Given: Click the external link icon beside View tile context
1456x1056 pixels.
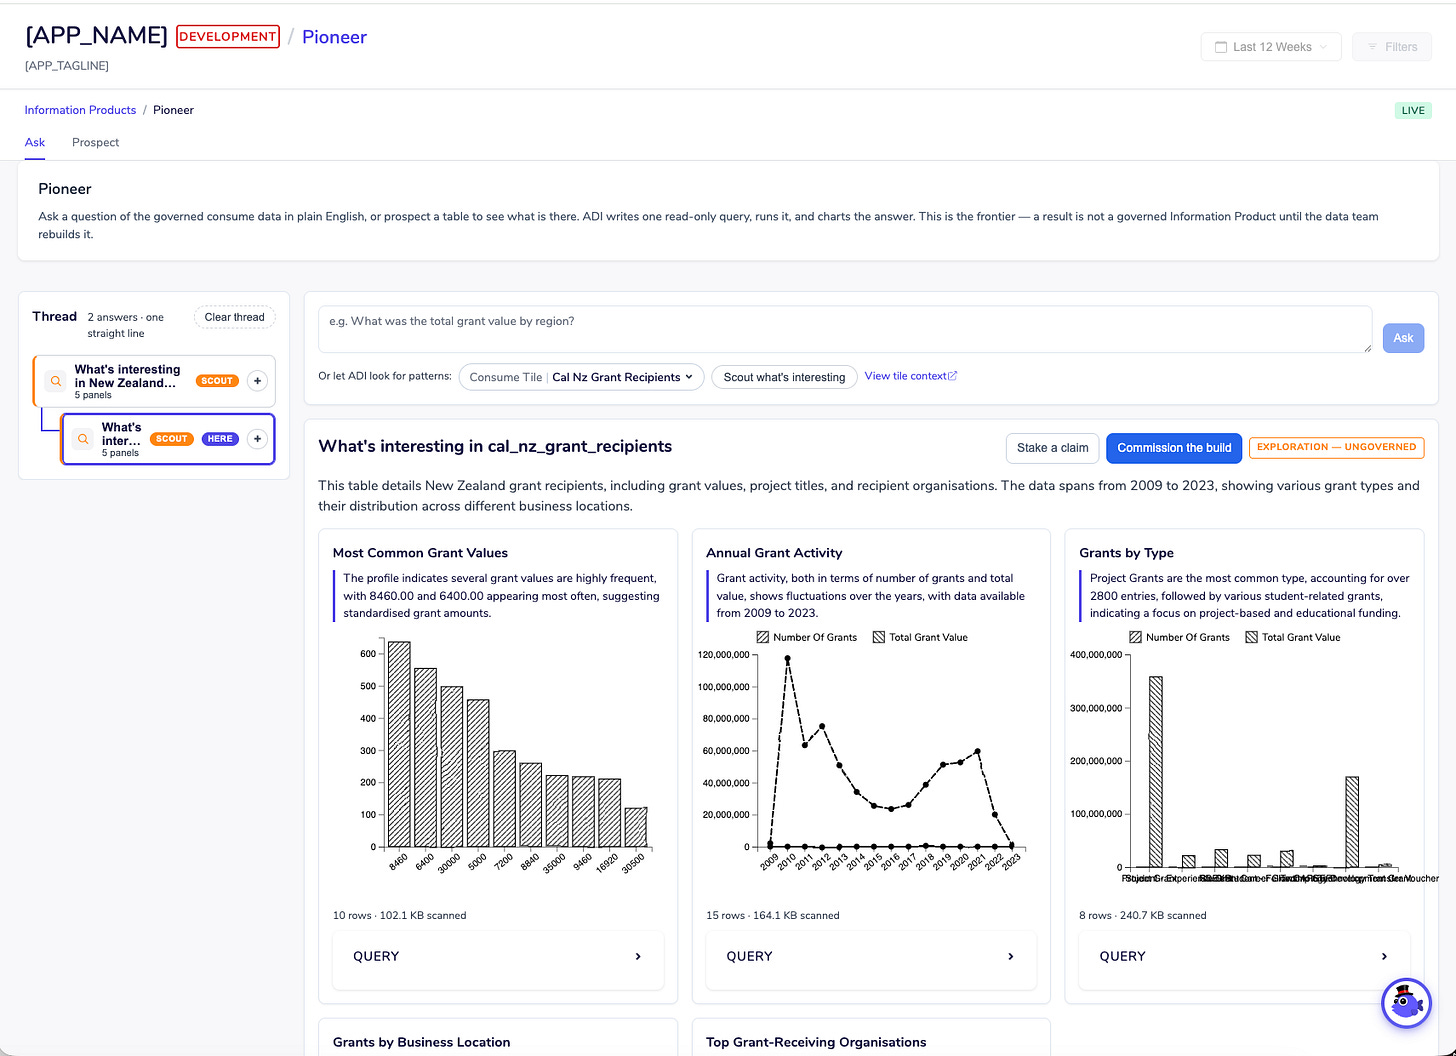Looking at the screenshot, I should pos(953,376).
